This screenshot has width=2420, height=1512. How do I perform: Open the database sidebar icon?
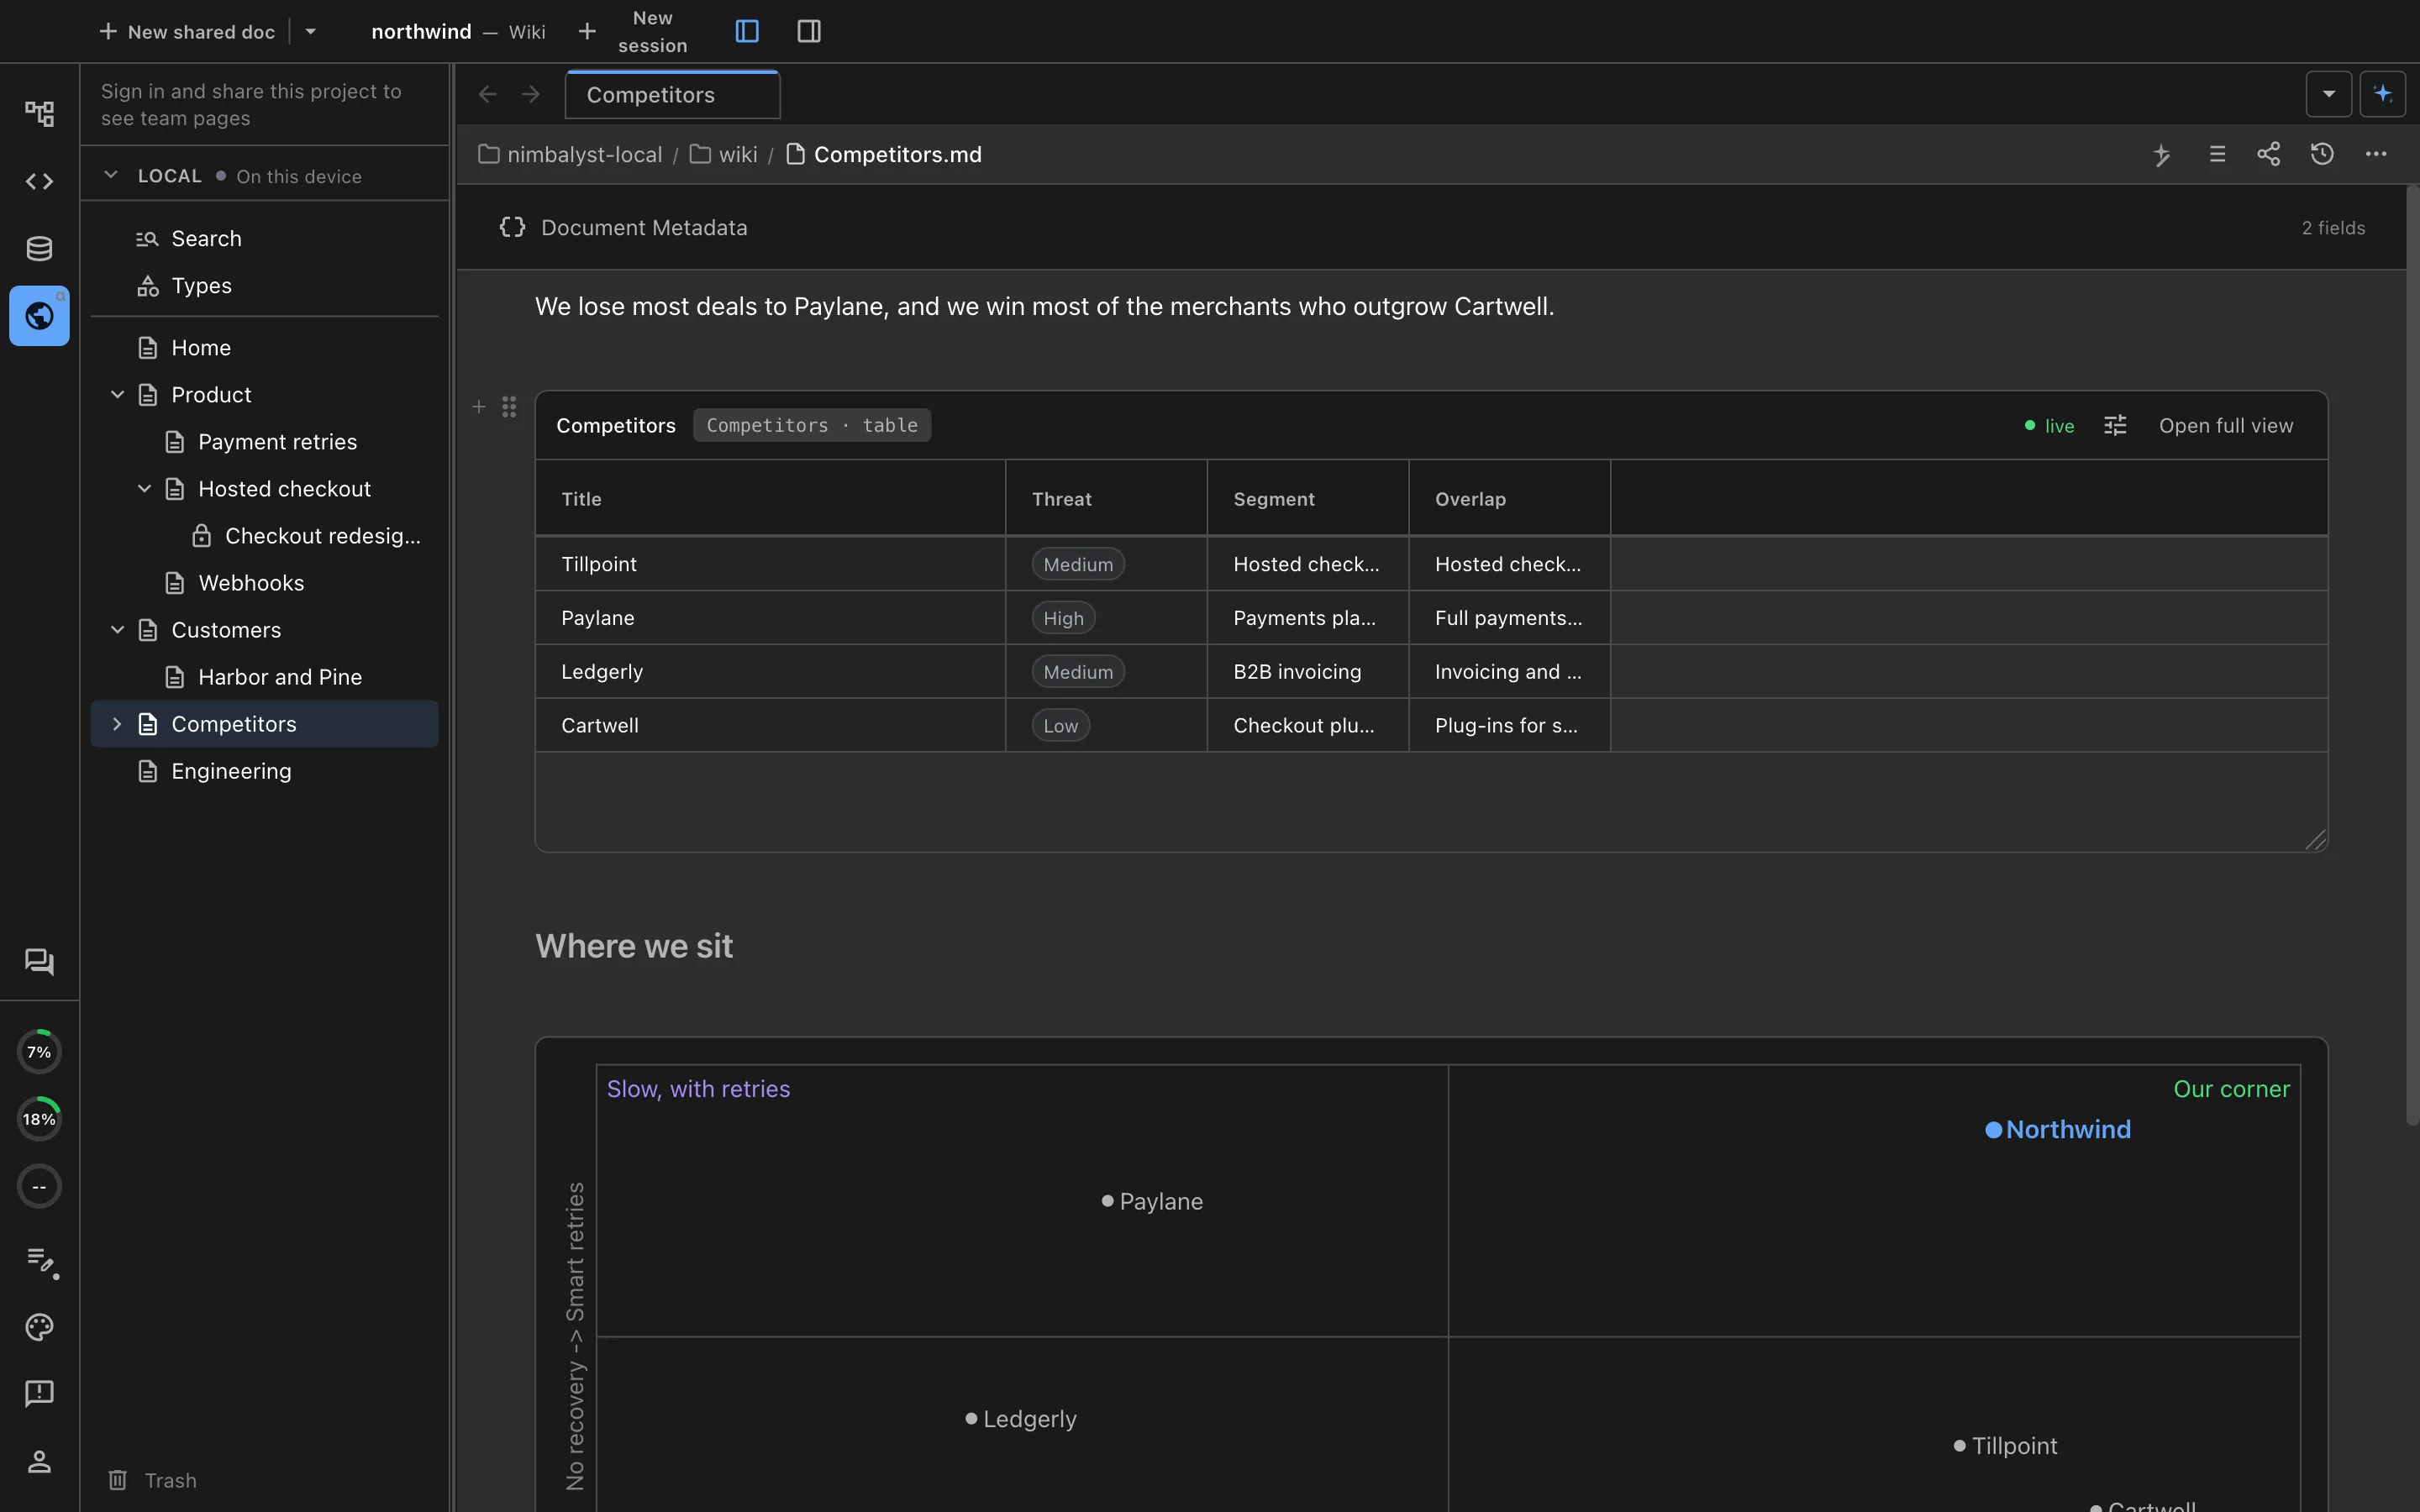click(x=39, y=248)
